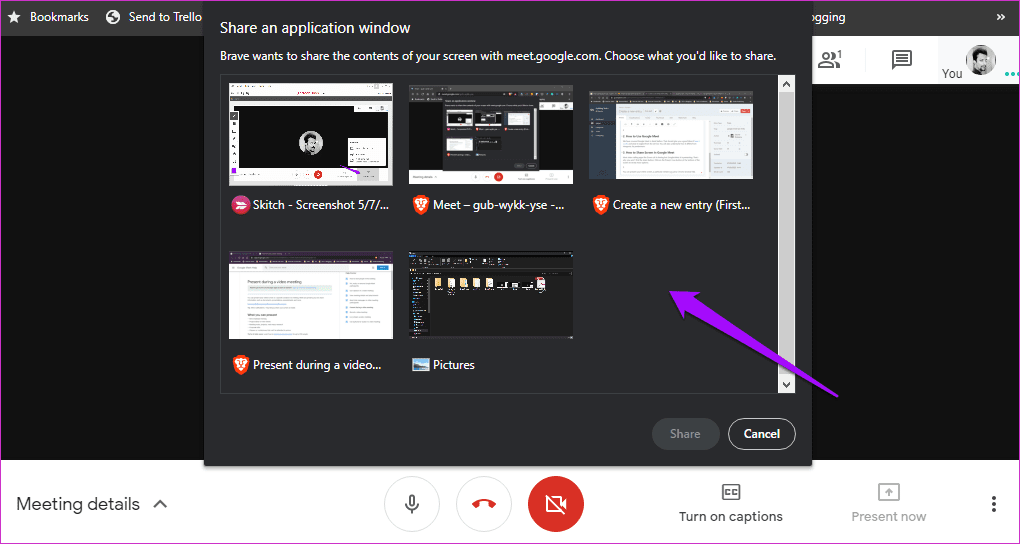Open the chat panel icon
Screen dimensions: 1020x544
point(901,60)
